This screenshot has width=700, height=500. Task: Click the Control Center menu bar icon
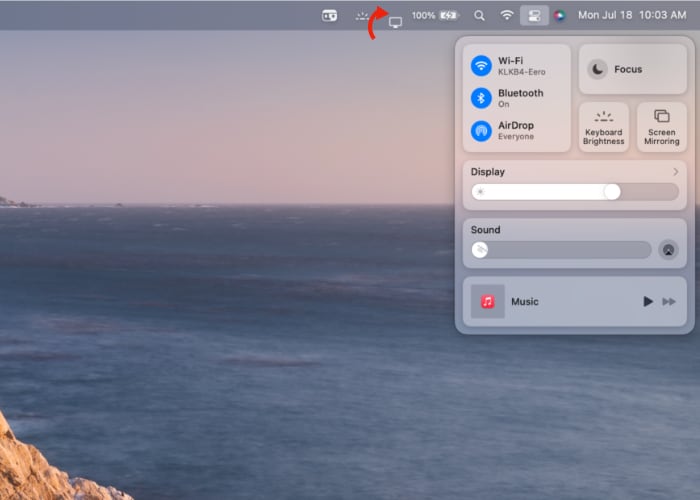(x=534, y=16)
